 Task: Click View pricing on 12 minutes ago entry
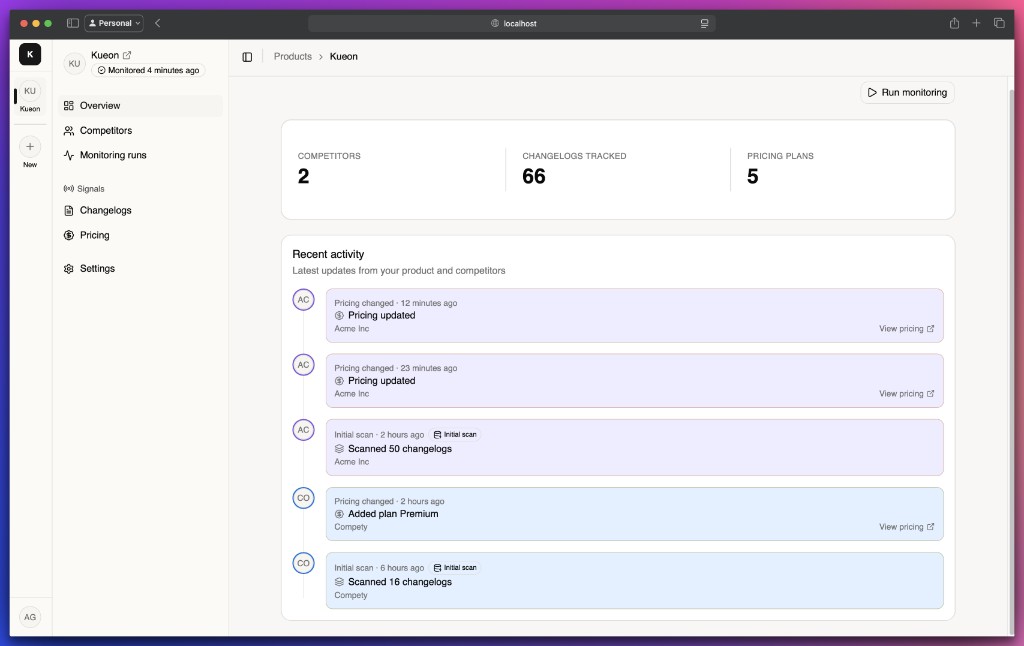(x=906, y=329)
